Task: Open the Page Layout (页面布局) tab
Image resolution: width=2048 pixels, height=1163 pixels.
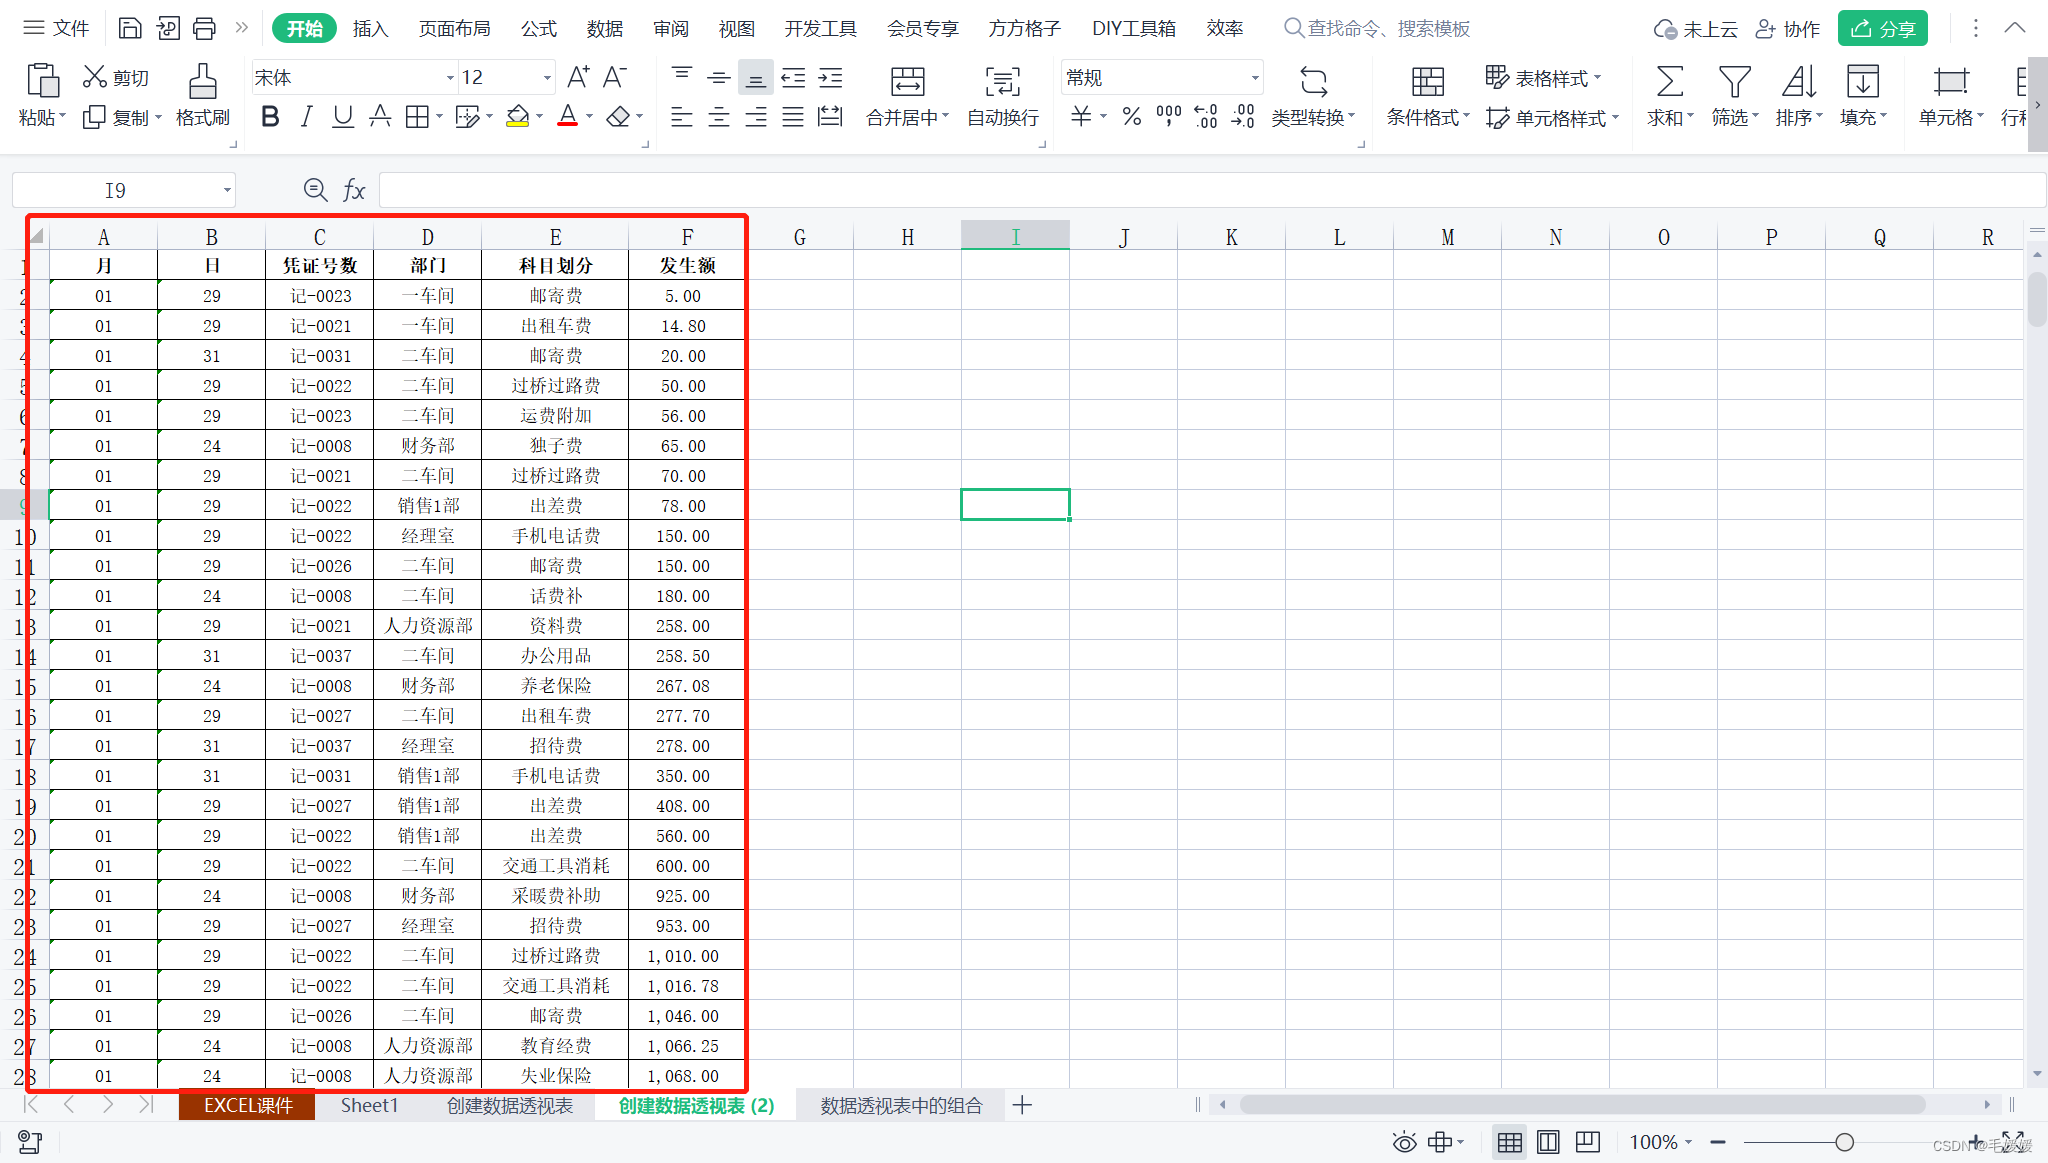Action: pos(454,28)
